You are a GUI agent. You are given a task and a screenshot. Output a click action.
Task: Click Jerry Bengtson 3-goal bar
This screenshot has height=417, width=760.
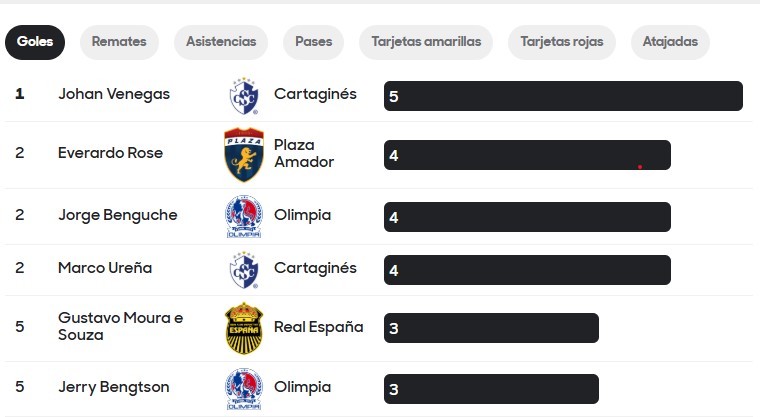point(491,389)
